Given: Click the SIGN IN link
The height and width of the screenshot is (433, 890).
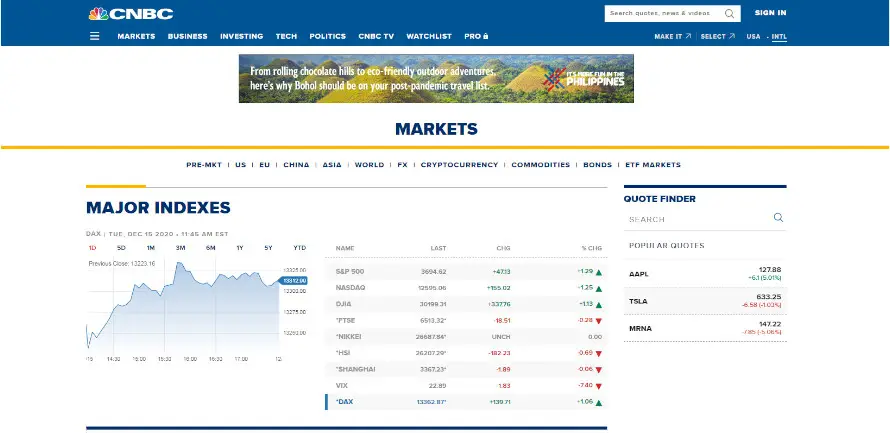Looking at the screenshot, I should coord(770,12).
